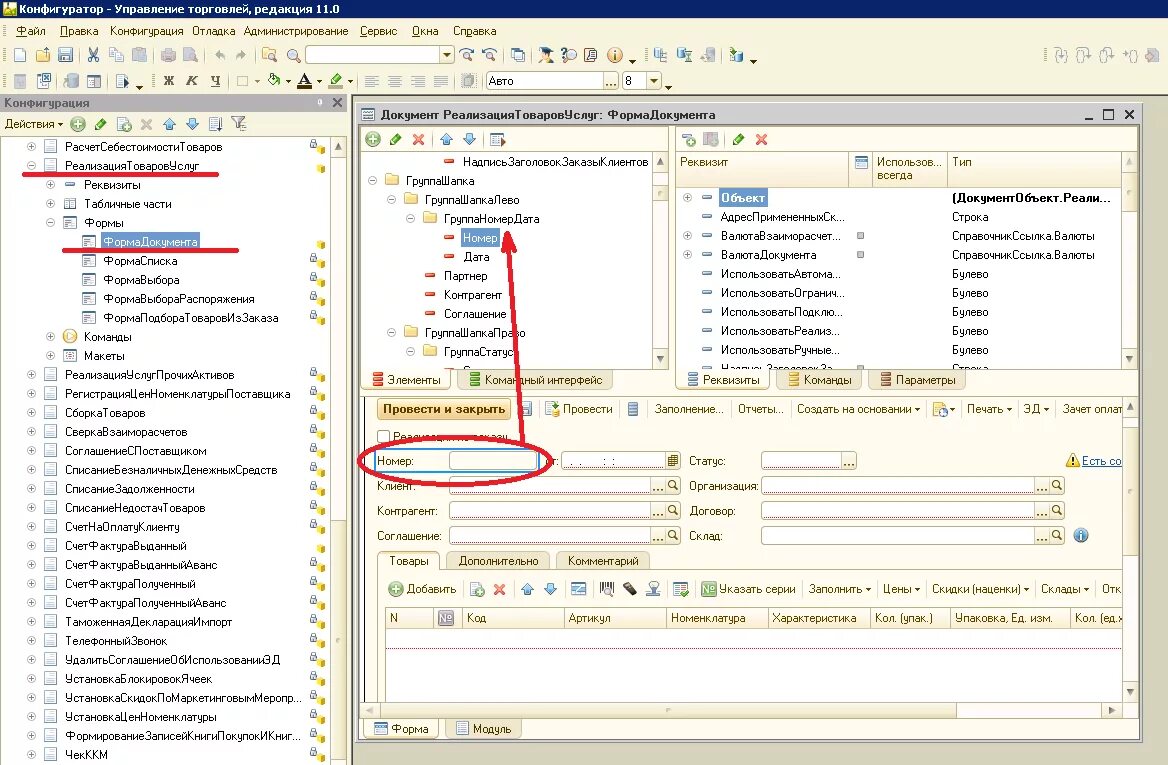Click the Save diskette icon in main toolbar

(65, 55)
